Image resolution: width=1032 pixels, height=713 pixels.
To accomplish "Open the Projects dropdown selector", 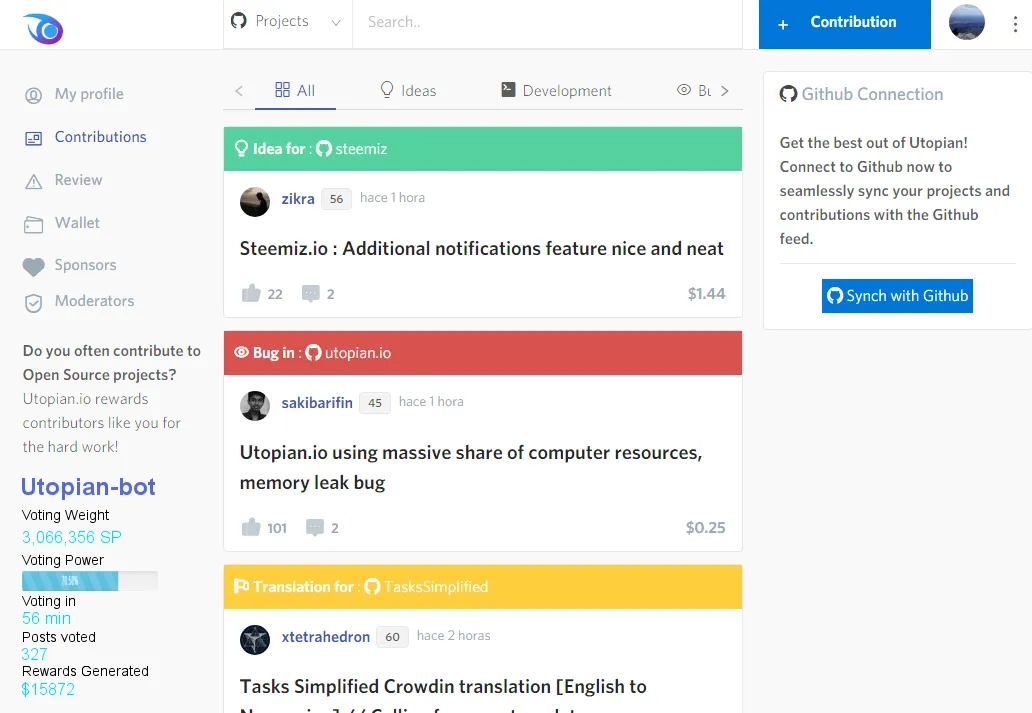I will click(287, 22).
